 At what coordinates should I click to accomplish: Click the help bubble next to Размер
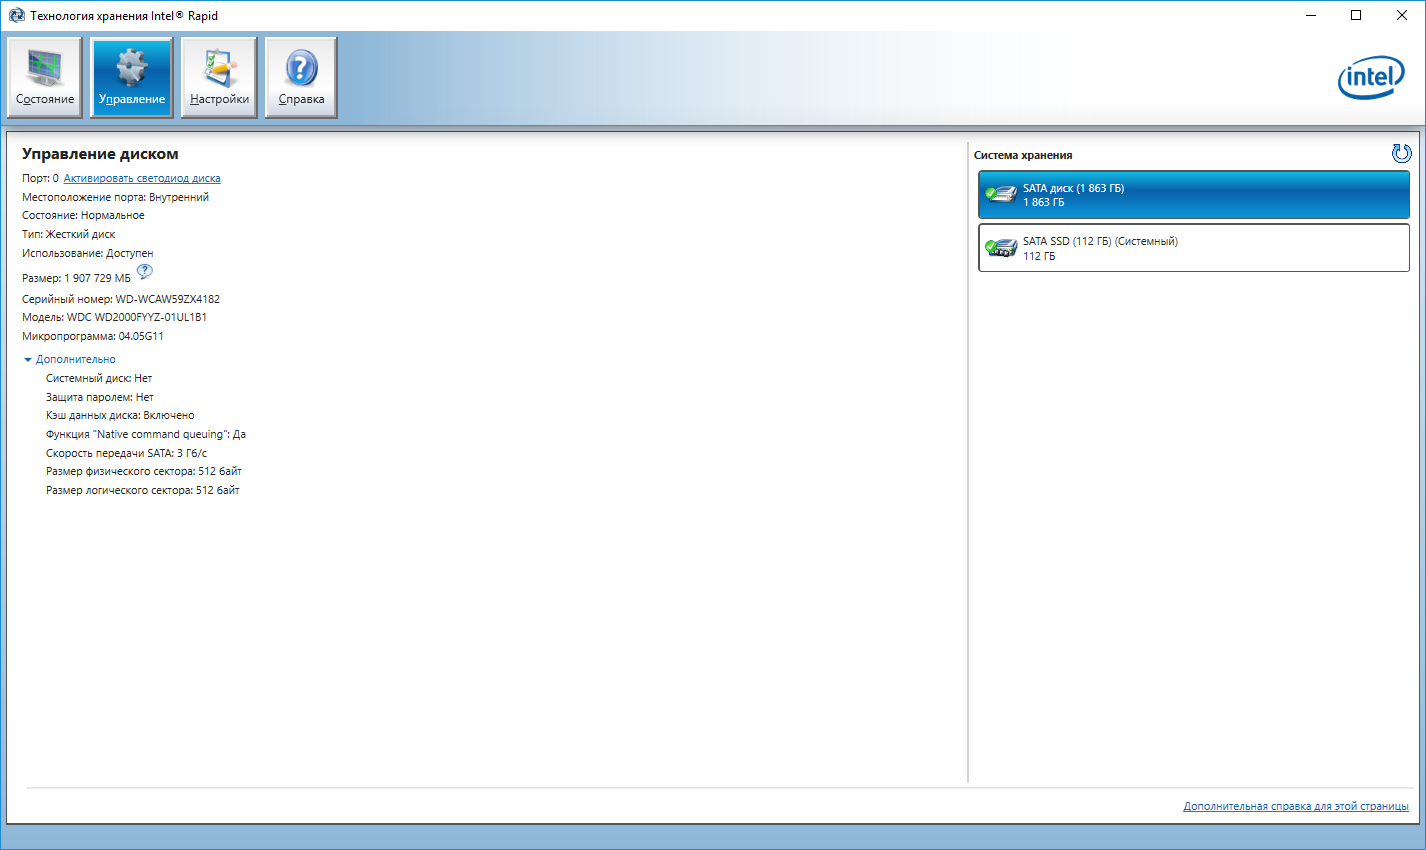(145, 272)
